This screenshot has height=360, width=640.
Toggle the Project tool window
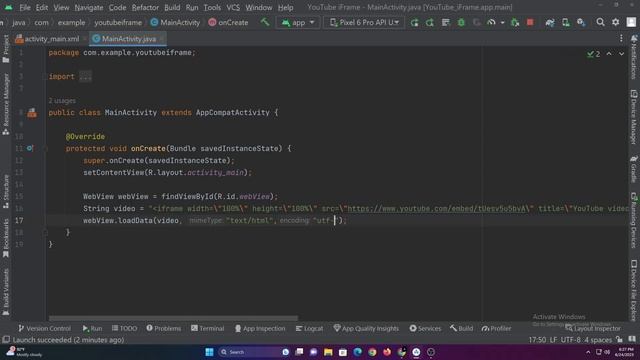[x=6, y=49]
